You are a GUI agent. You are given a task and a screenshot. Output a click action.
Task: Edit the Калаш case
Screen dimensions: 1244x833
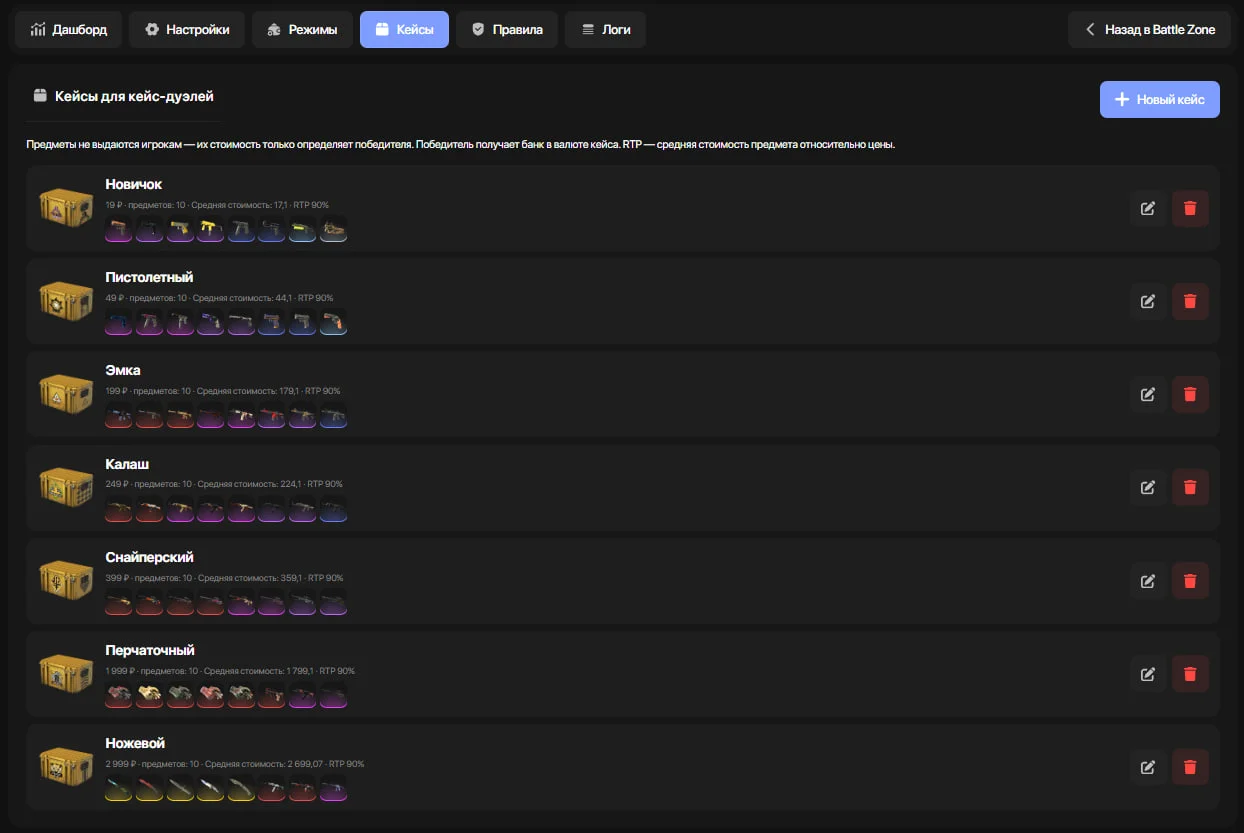[1148, 487]
